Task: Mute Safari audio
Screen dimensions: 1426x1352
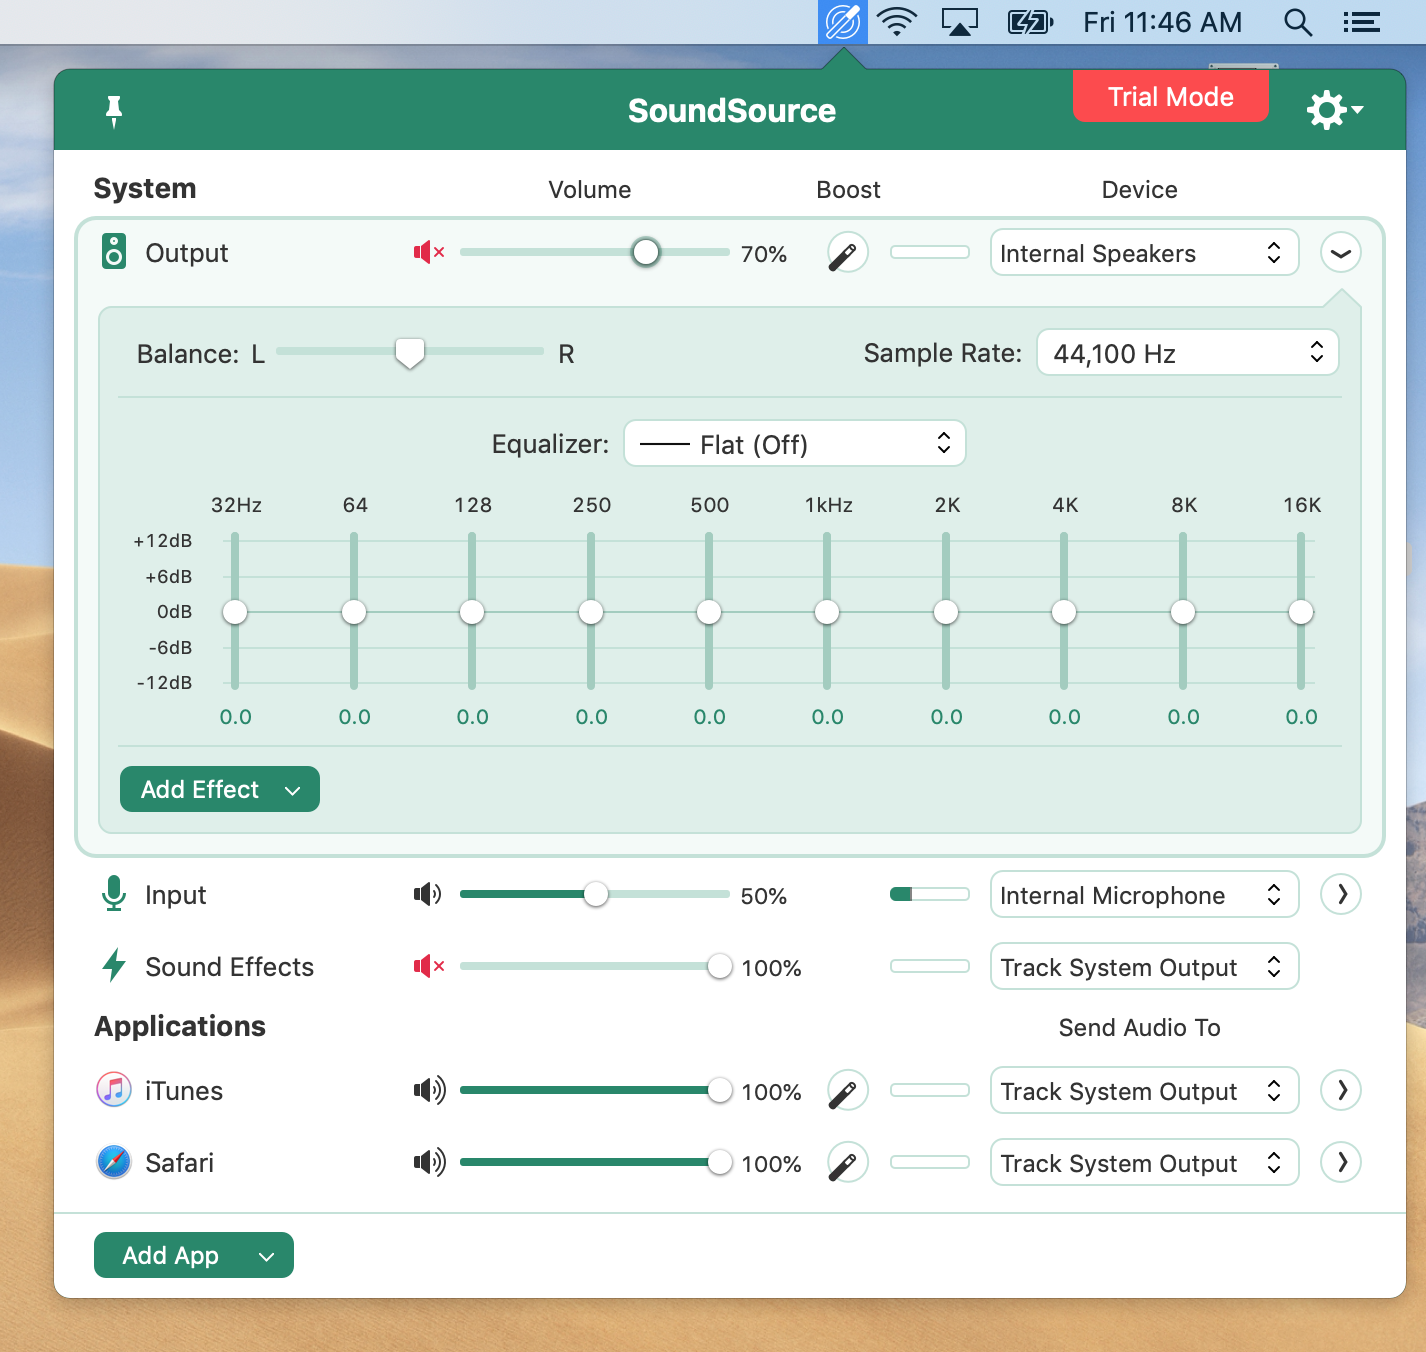Action: [x=430, y=1162]
